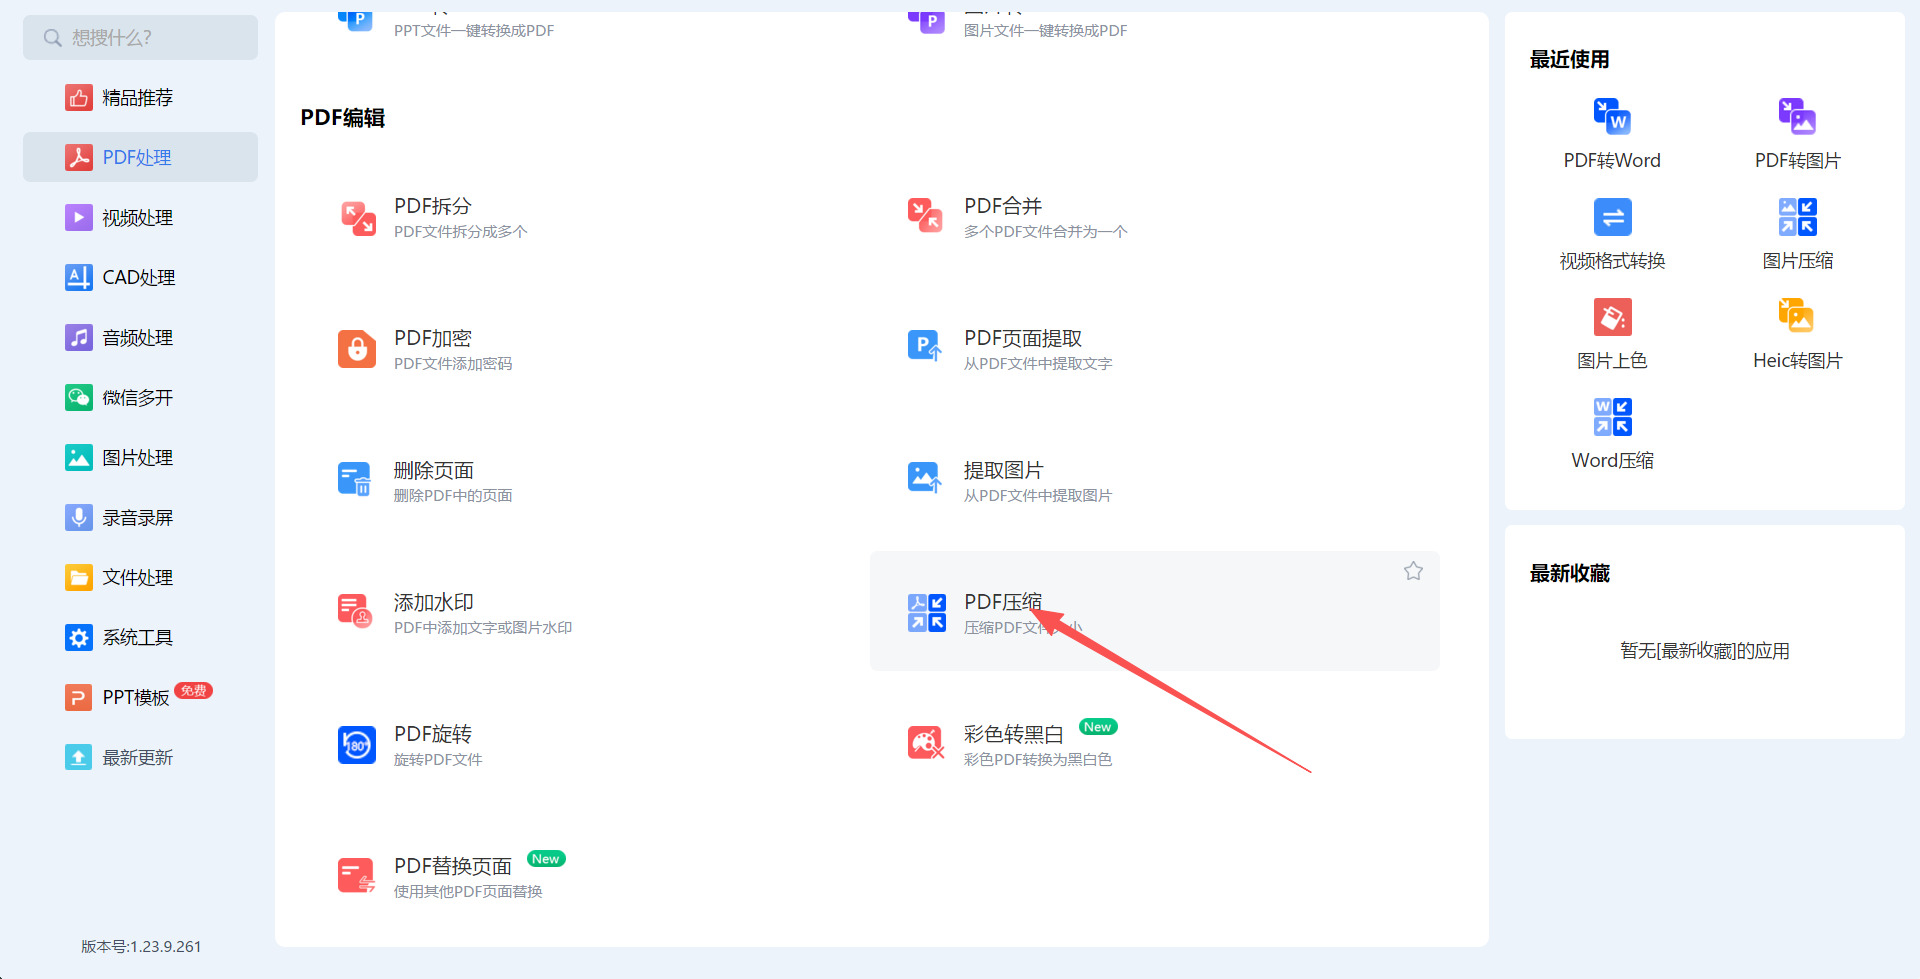Open the PDF页面提取 tool icon

(x=925, y=346)
